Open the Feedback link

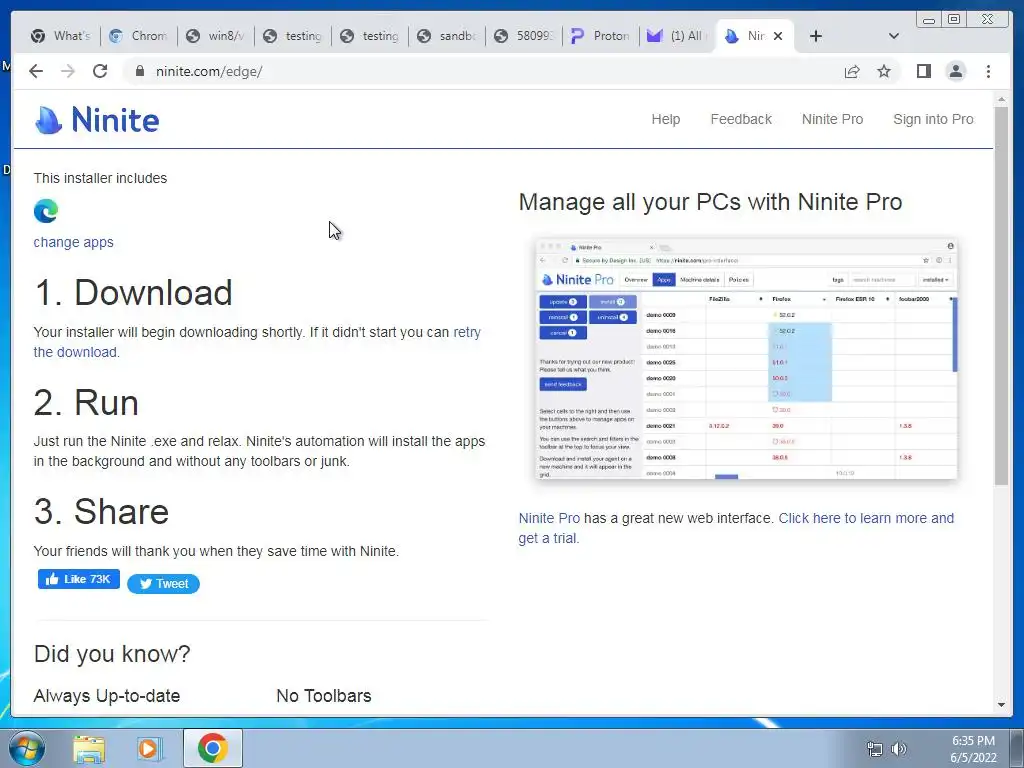(741, 120)
